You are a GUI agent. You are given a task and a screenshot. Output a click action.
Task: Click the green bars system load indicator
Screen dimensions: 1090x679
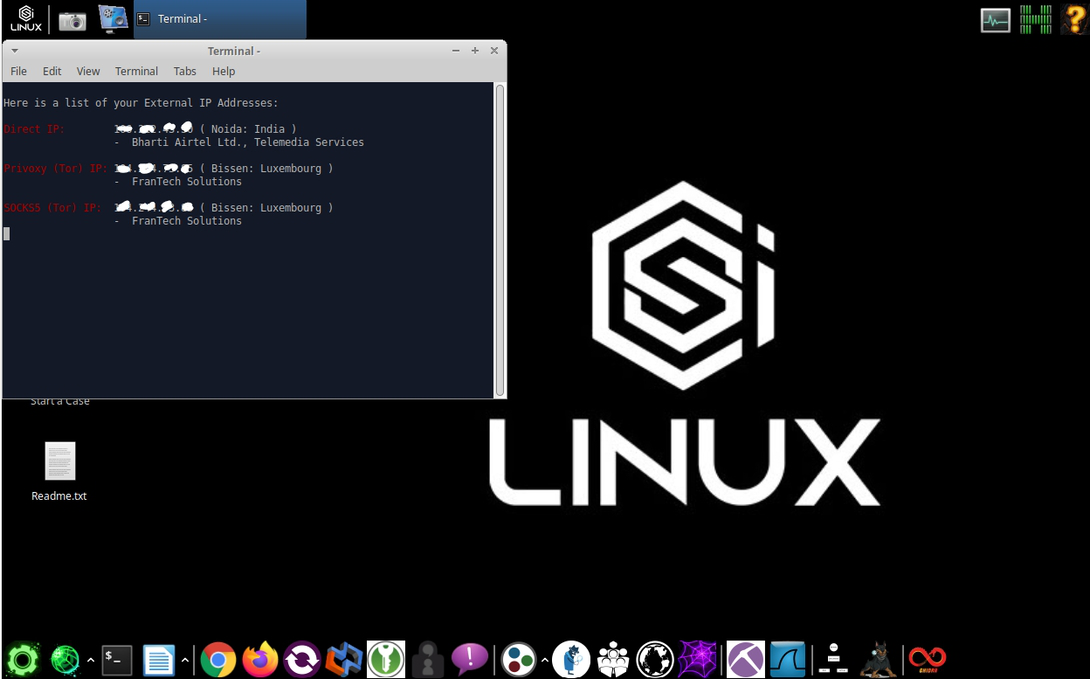1035,19
